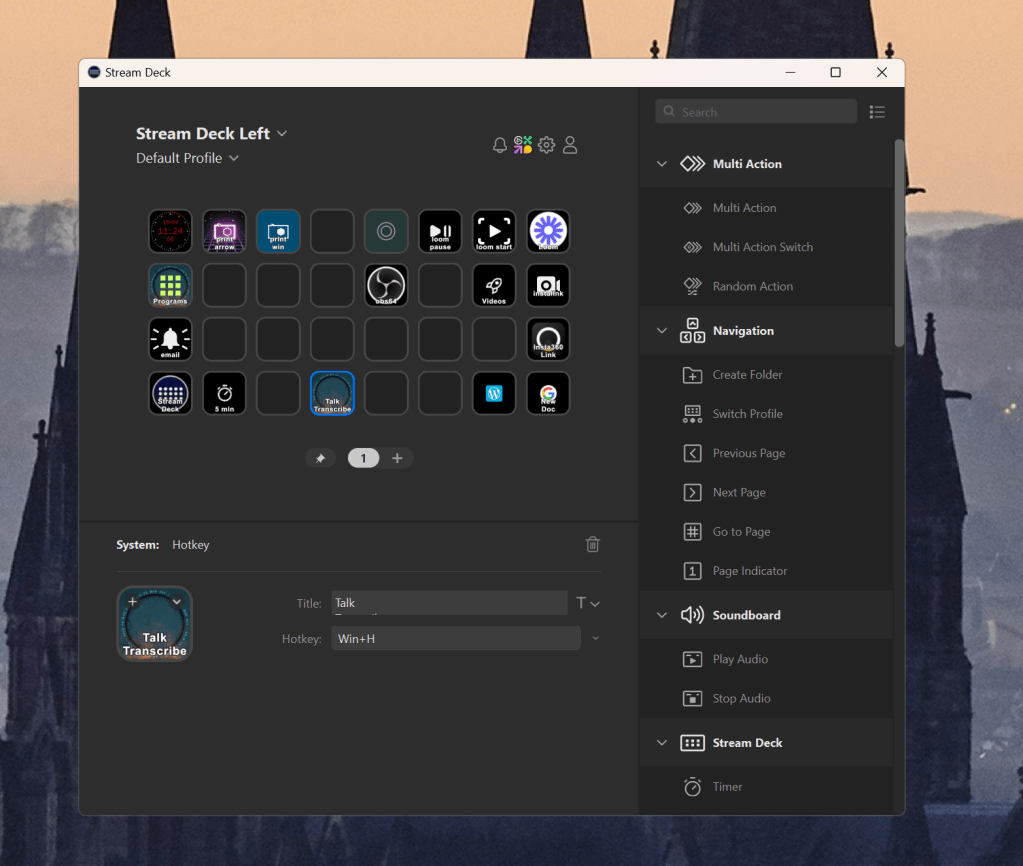The image size is (1023, 866).
Task: Maximize the Stream Deck window
Action: click(x=835, y=72)
